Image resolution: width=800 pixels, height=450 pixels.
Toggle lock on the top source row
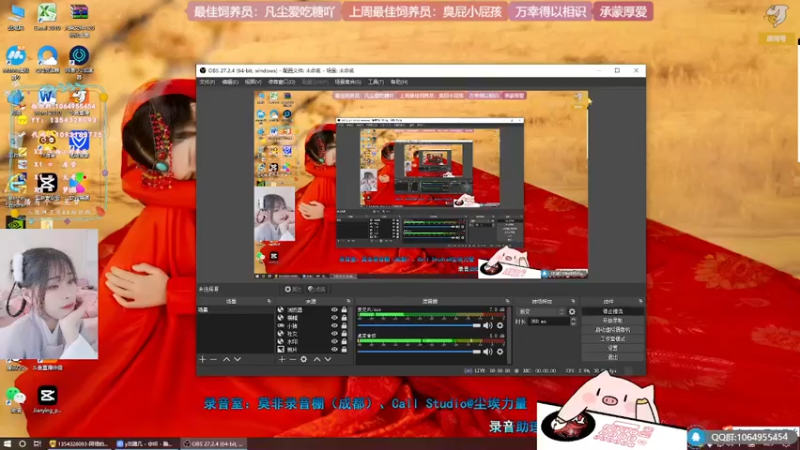point(344,310)
